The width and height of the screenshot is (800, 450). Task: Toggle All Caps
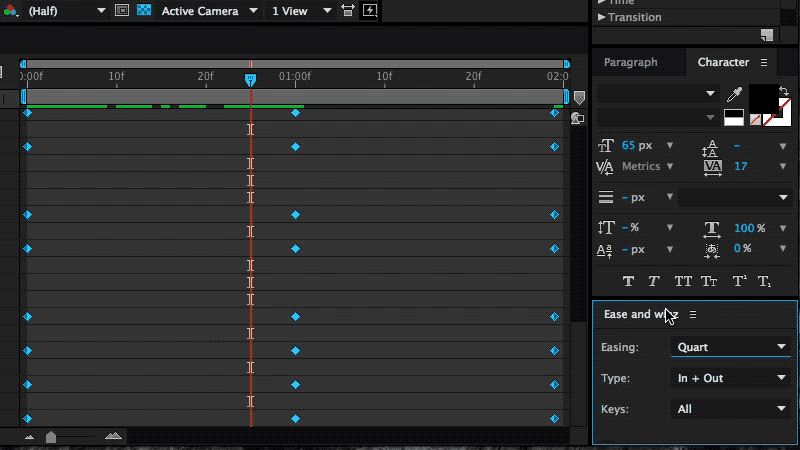point(683,281)
